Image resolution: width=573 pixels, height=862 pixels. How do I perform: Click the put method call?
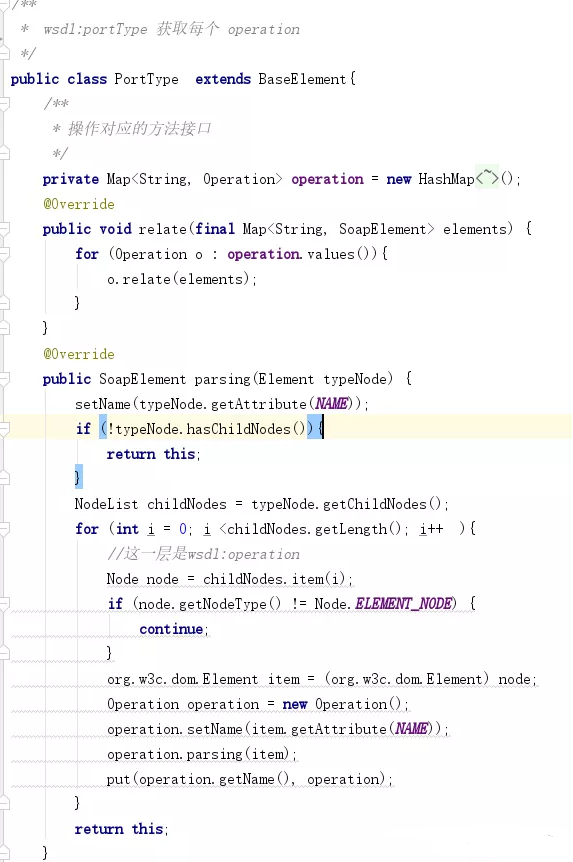119,779
